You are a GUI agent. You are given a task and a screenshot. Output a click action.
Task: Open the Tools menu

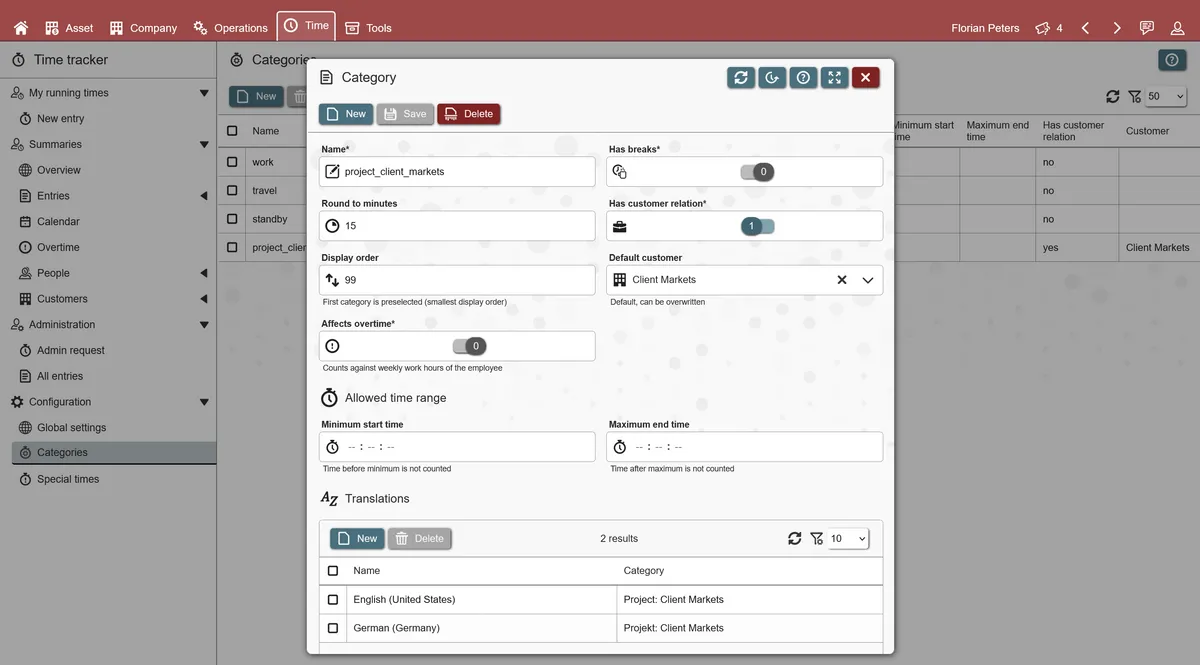point(368,28)
